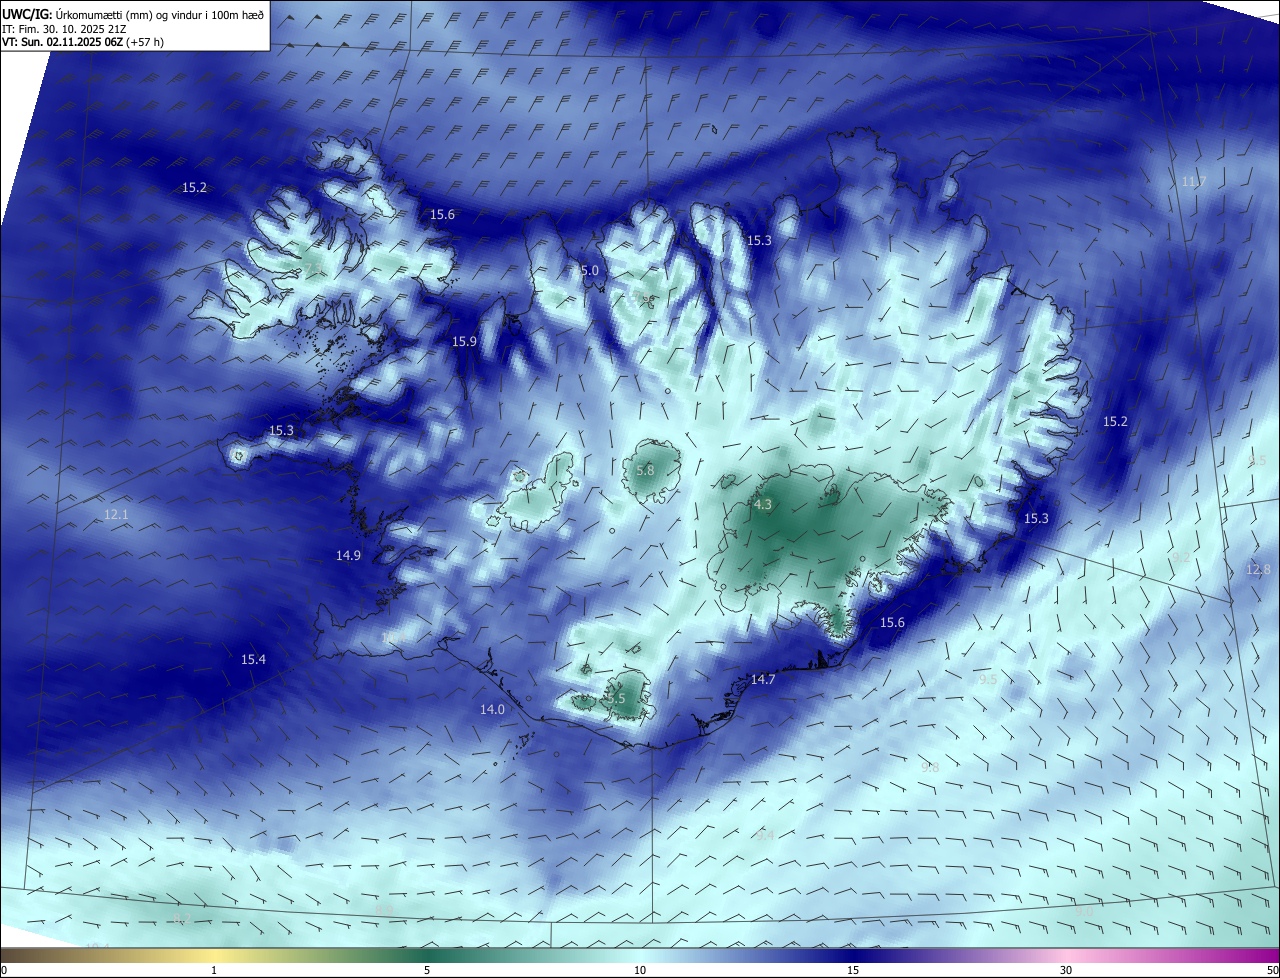Select the 15.9 value label
The image size is (1280, 978).
[464, 342]
